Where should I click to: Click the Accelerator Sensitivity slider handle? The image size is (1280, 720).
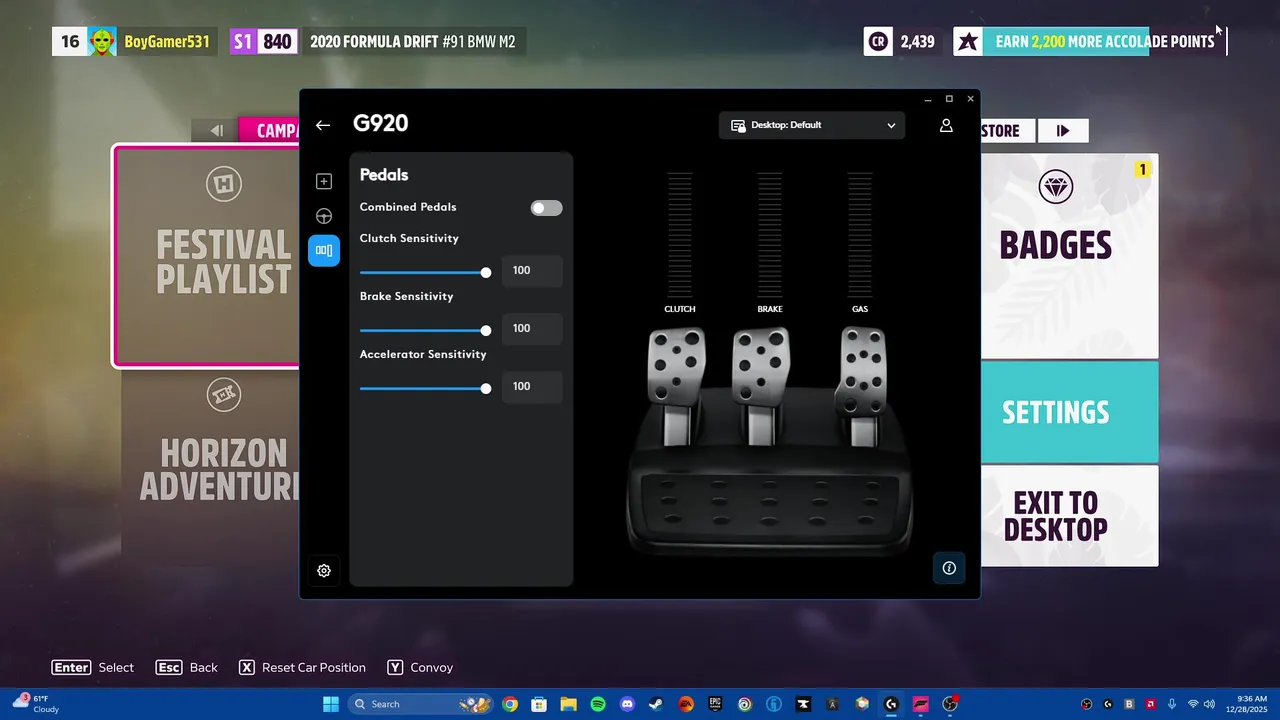click(486, 388)
